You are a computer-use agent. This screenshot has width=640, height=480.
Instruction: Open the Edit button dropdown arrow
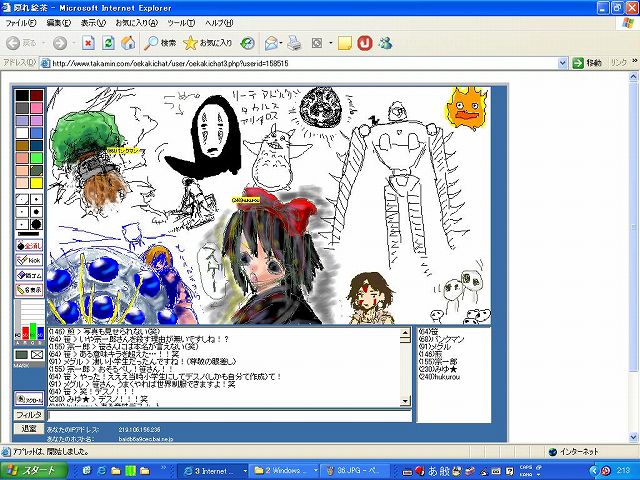(x=330, y=43)
